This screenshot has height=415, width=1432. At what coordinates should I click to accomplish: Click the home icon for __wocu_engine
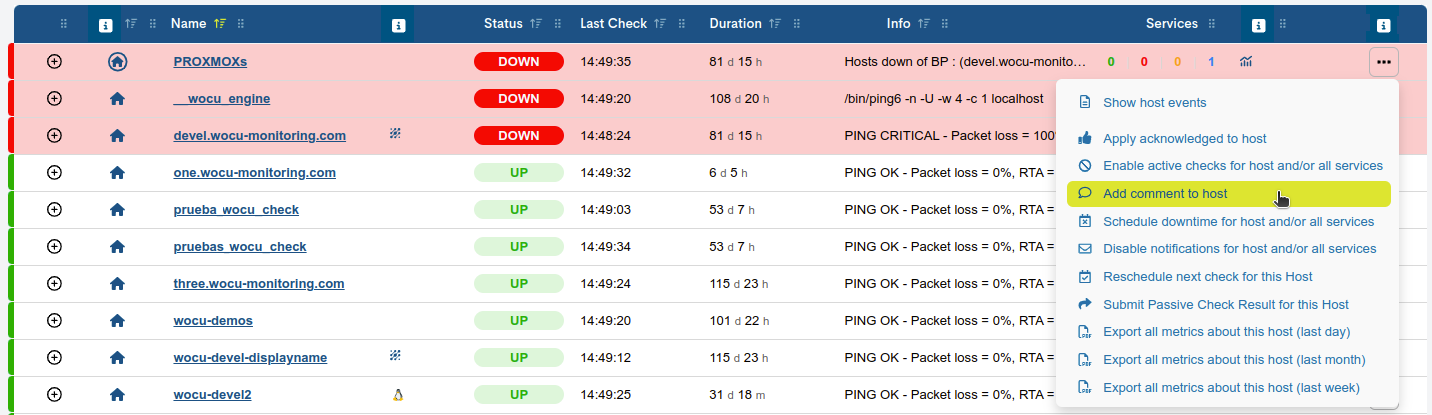pyautogui.click(x=117, y=98)
